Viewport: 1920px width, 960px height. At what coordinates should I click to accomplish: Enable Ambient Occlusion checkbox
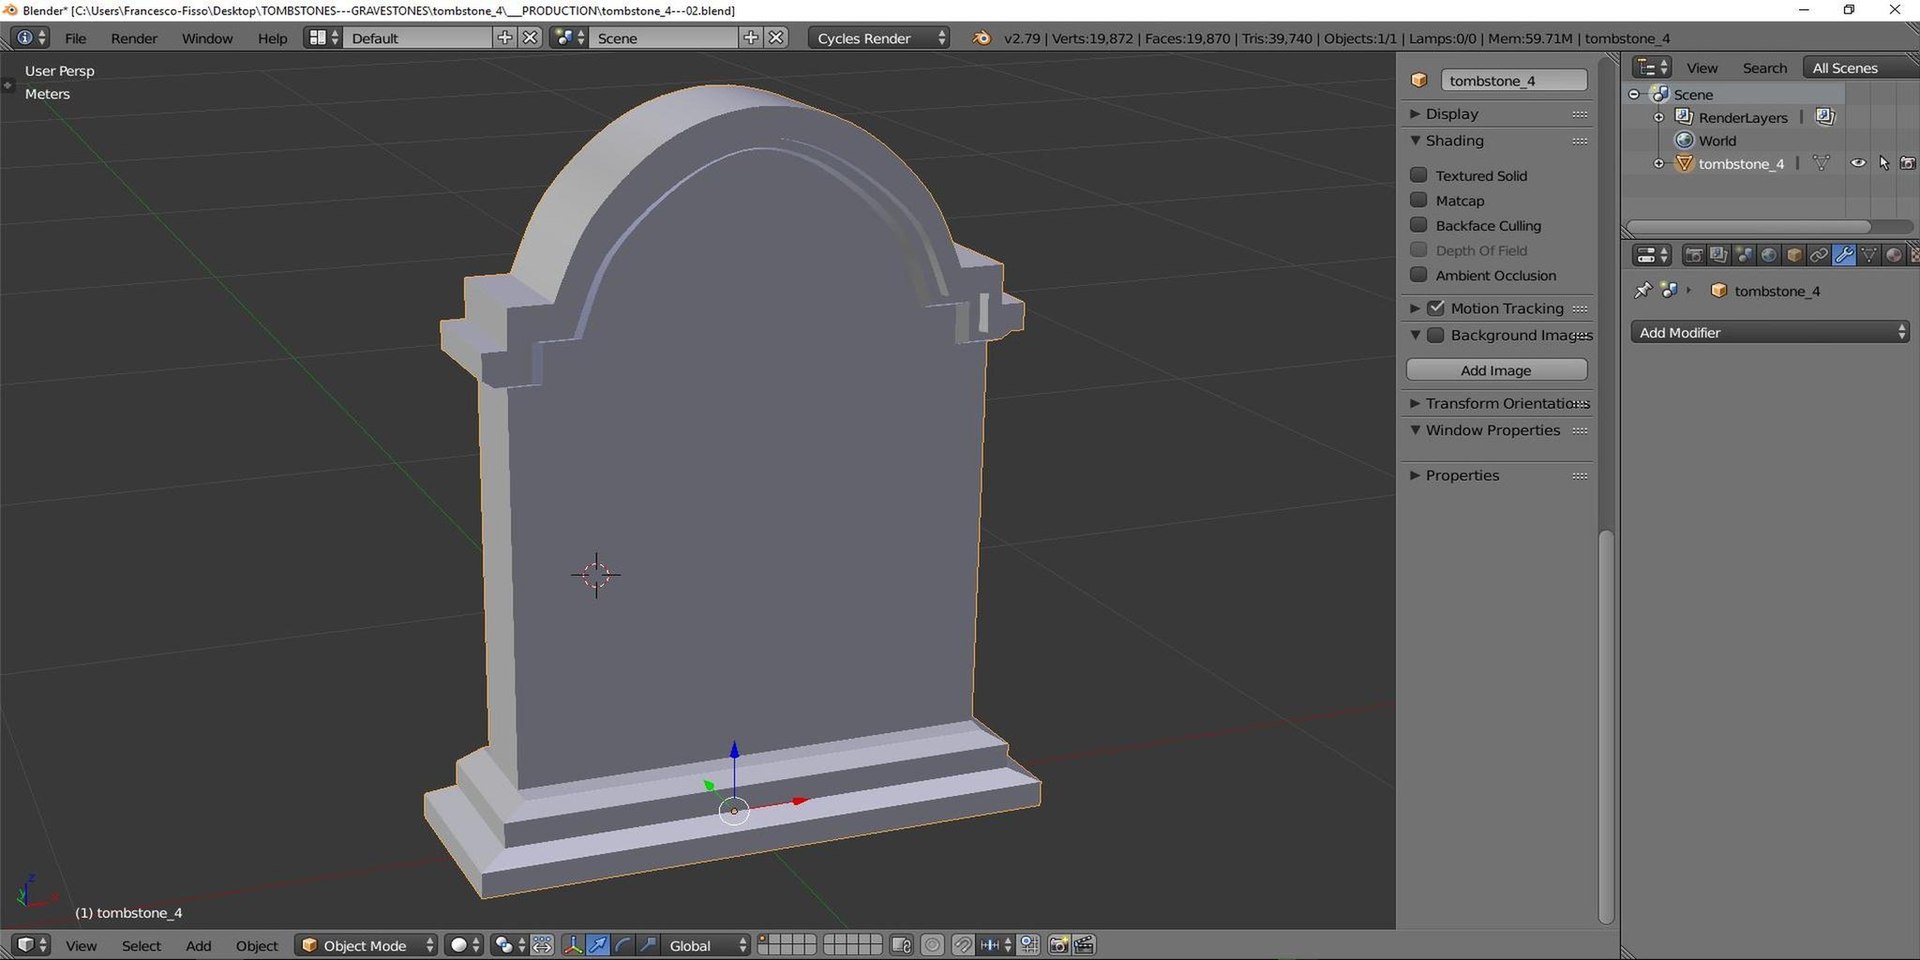pos(1418,275)
